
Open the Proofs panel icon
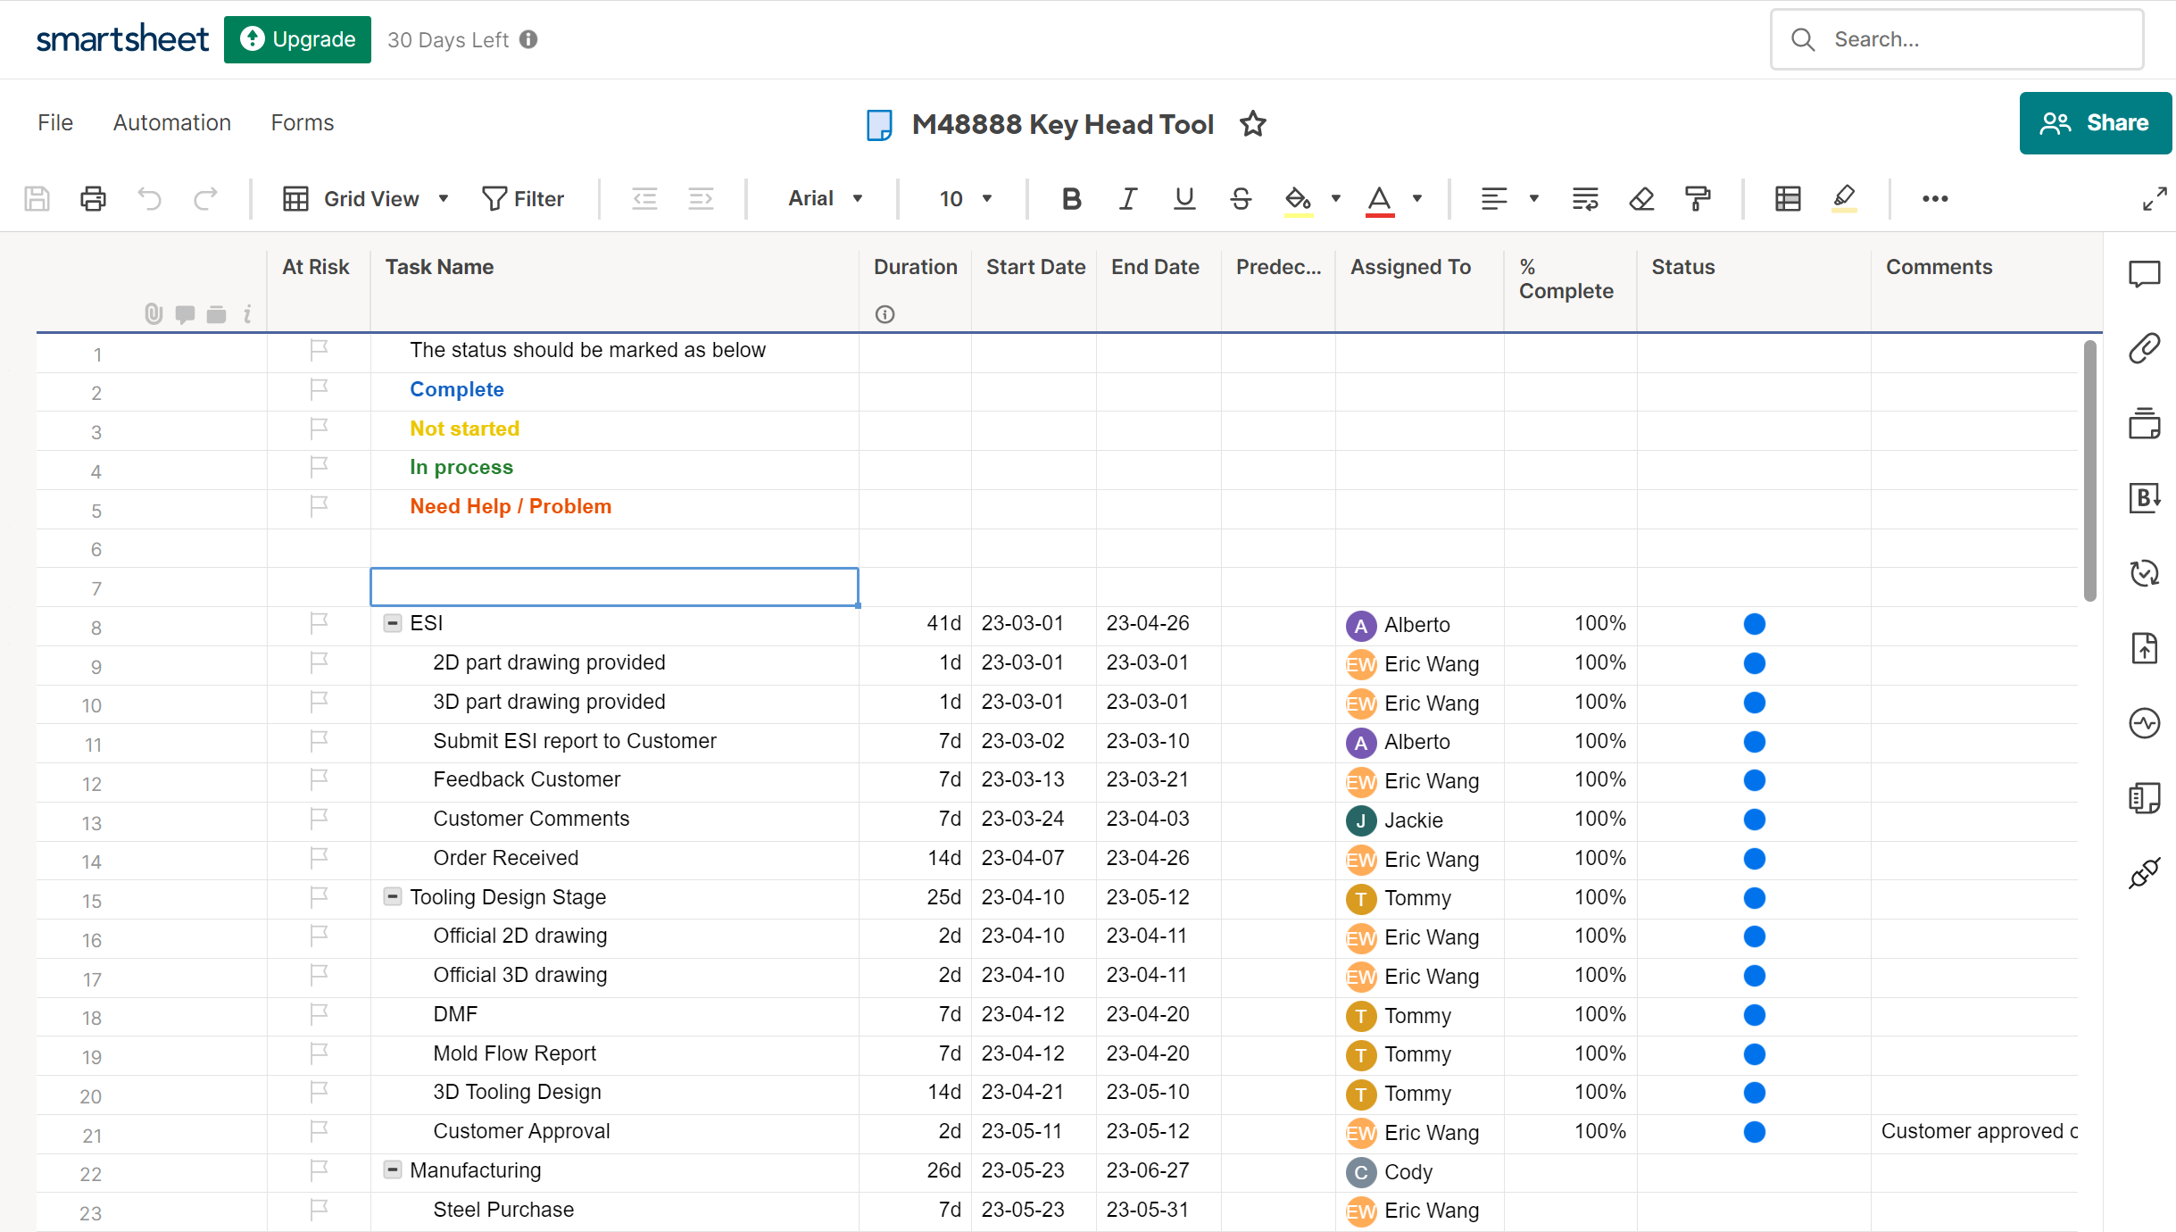[x=2144, y=423]
